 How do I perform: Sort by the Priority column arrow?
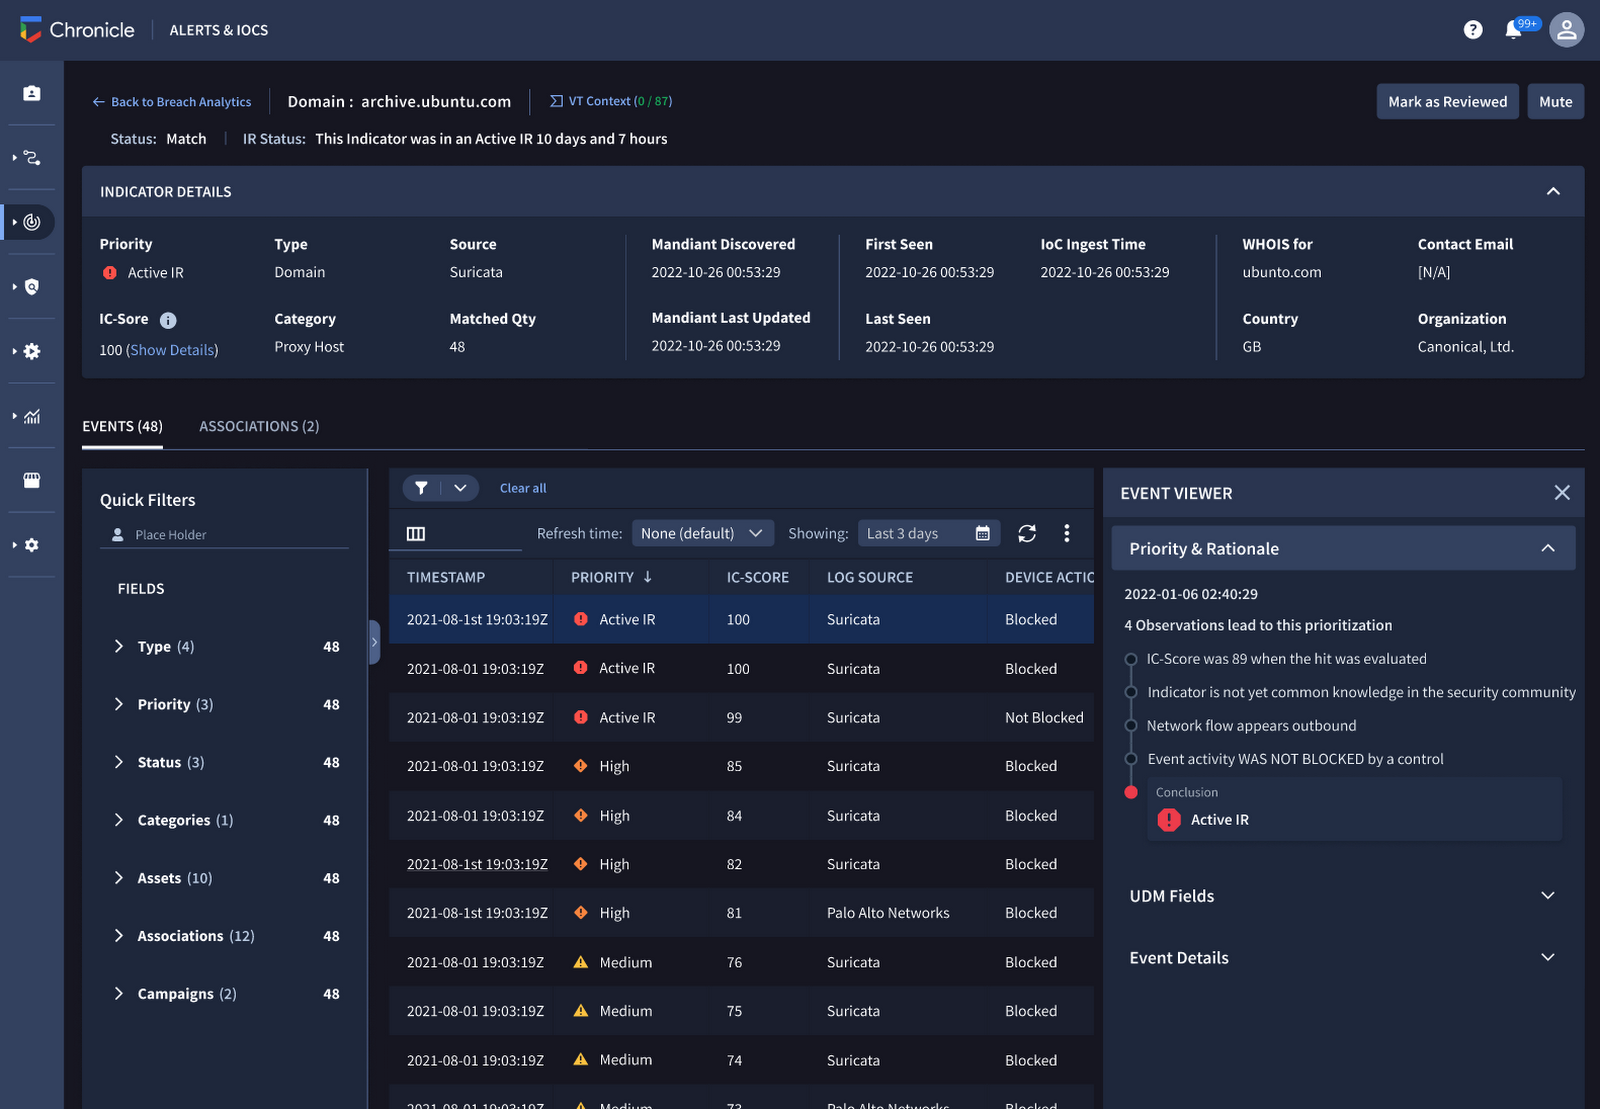[648, 577]
